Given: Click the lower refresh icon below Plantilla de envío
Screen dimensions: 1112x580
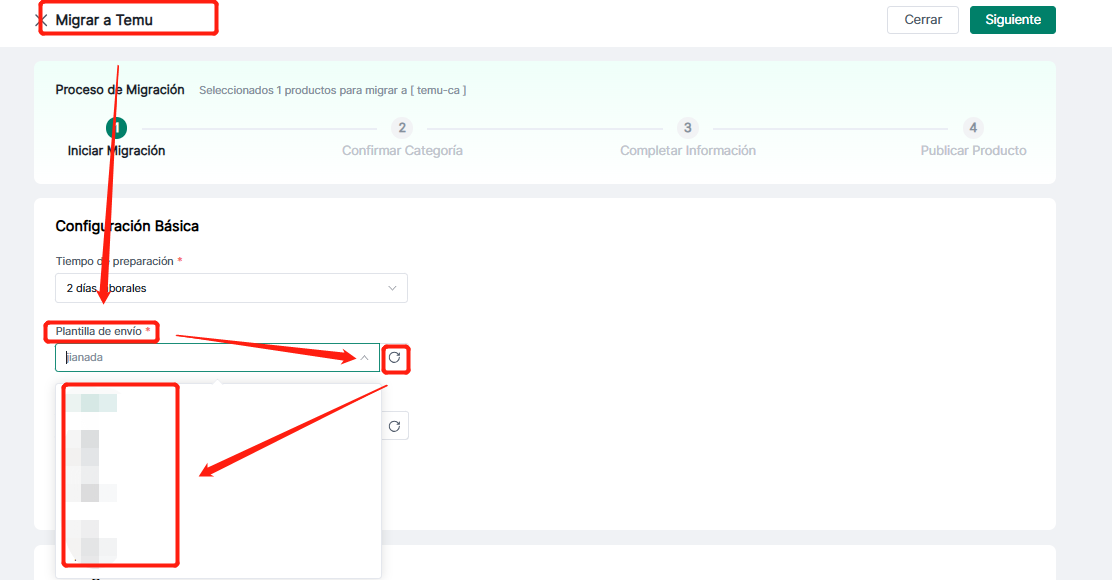Looking at the screenshot, I should pos(395,426).
